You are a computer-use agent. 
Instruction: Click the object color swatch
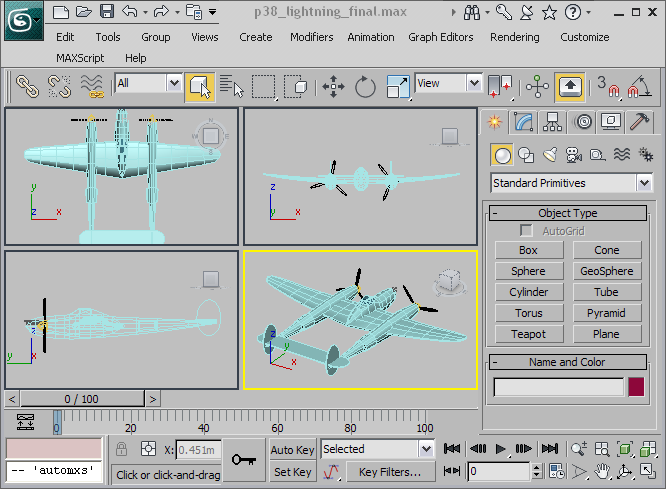[636, 387]
